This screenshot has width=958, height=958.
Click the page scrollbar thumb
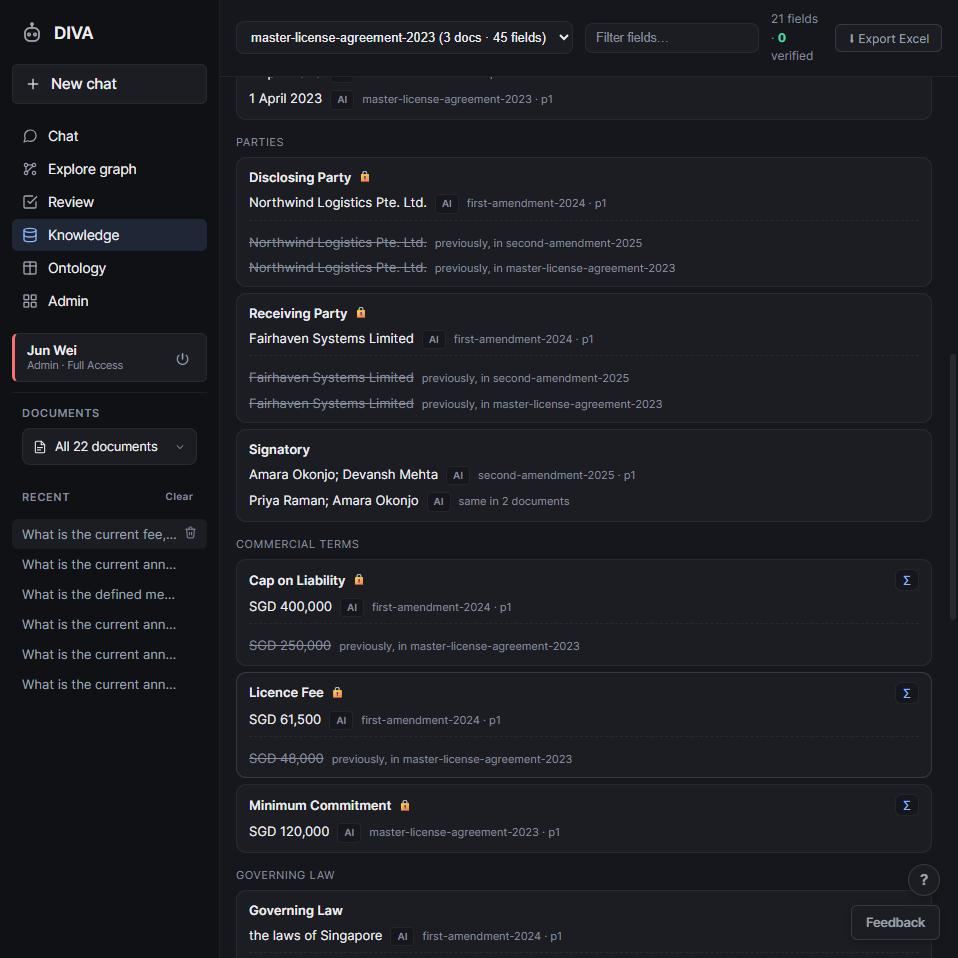[953, 487]
